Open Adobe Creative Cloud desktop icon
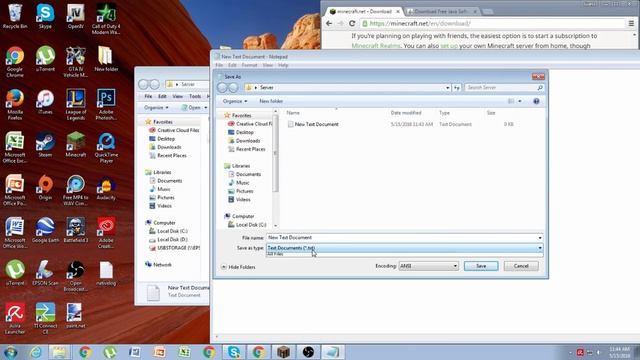 [x=106, y=233]
